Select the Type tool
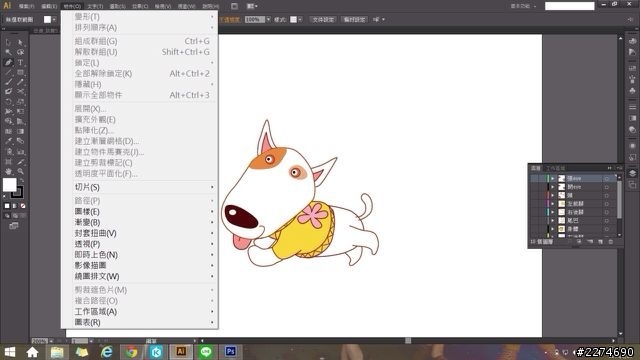The height and width of the screenshot is (360, 640). coord(20,62)
